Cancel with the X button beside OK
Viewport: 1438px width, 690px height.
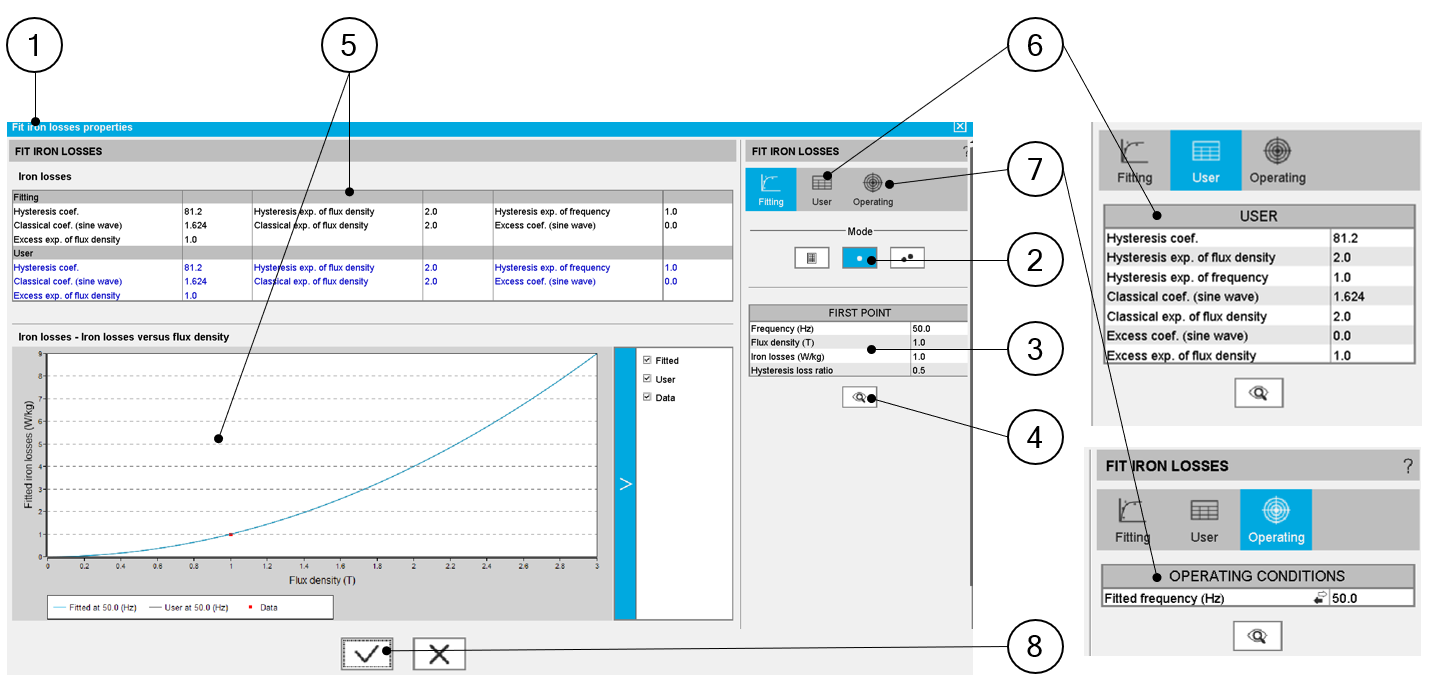point(439,654)
